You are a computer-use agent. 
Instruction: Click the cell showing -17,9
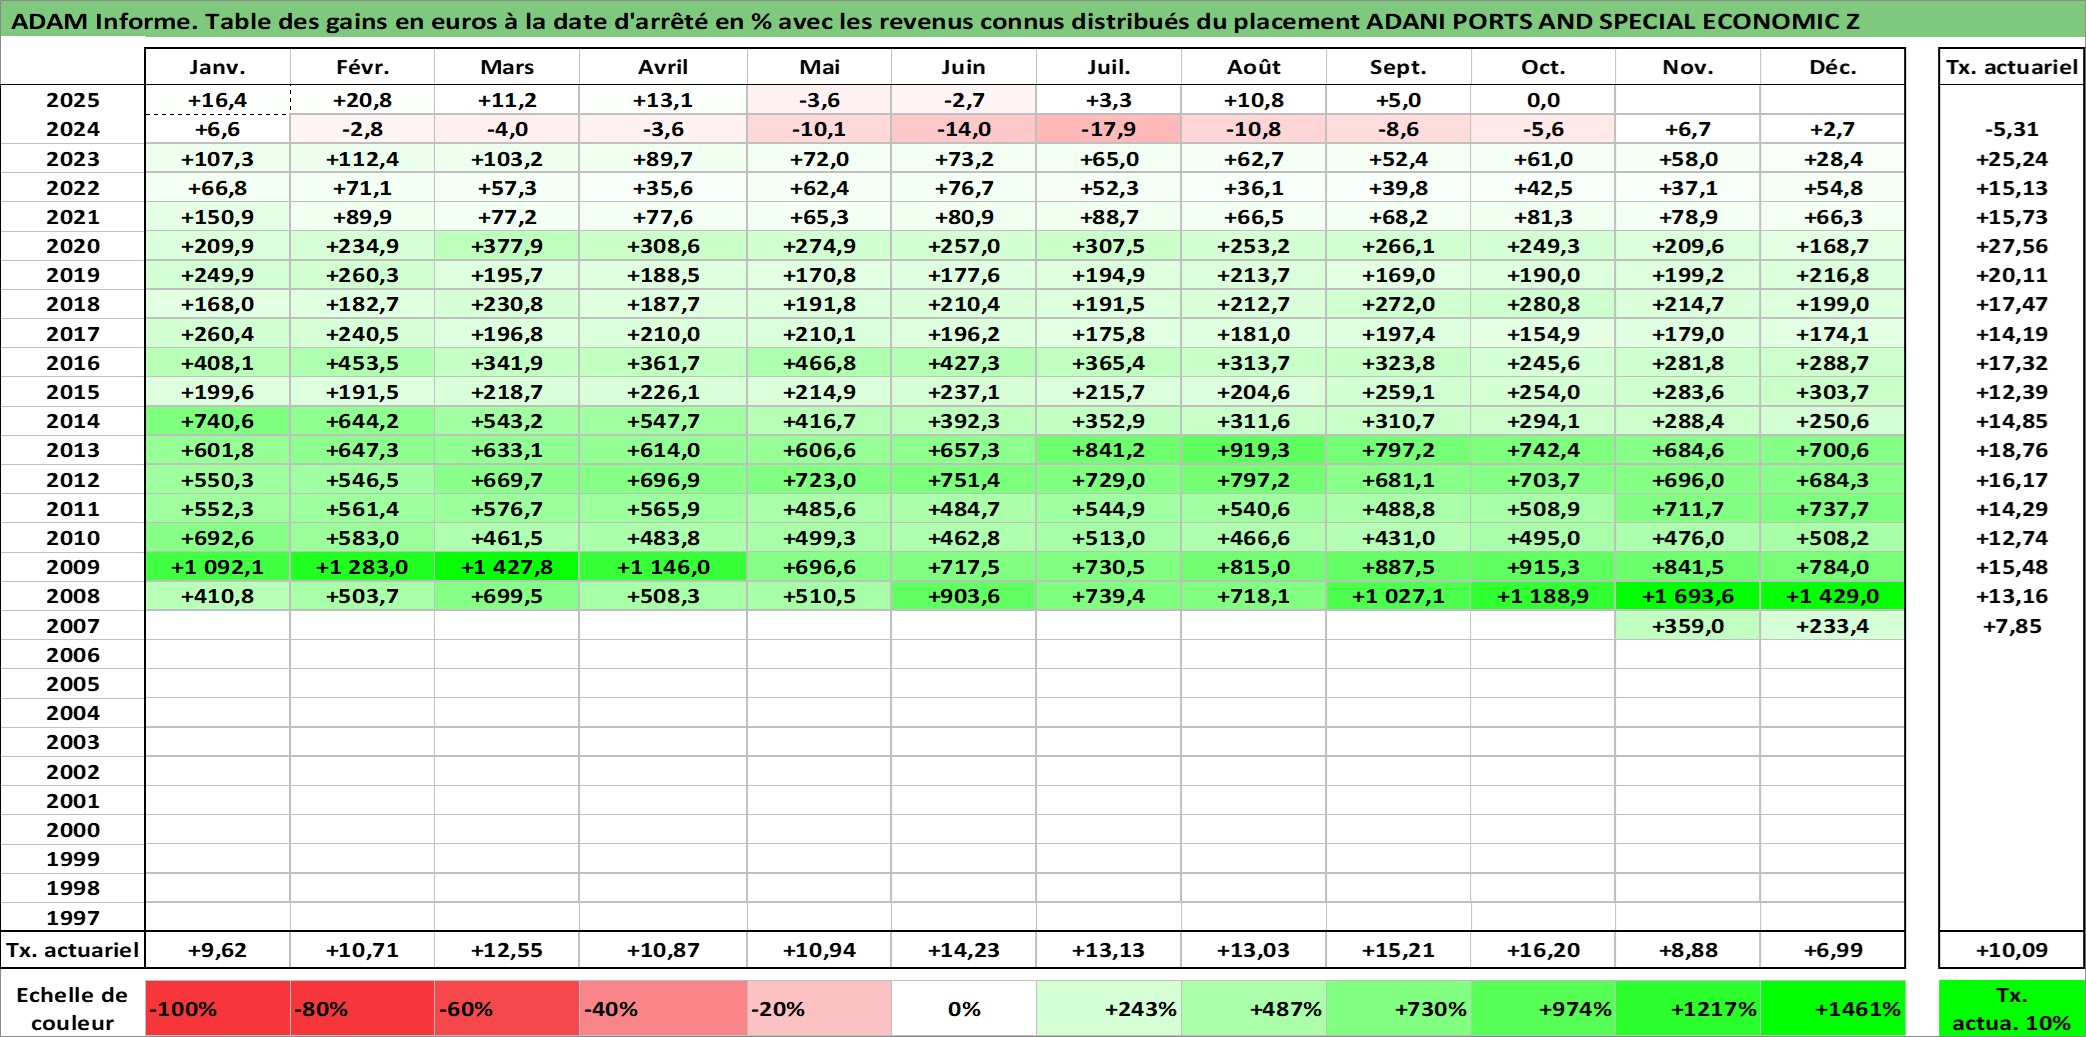pos(1109,129)
